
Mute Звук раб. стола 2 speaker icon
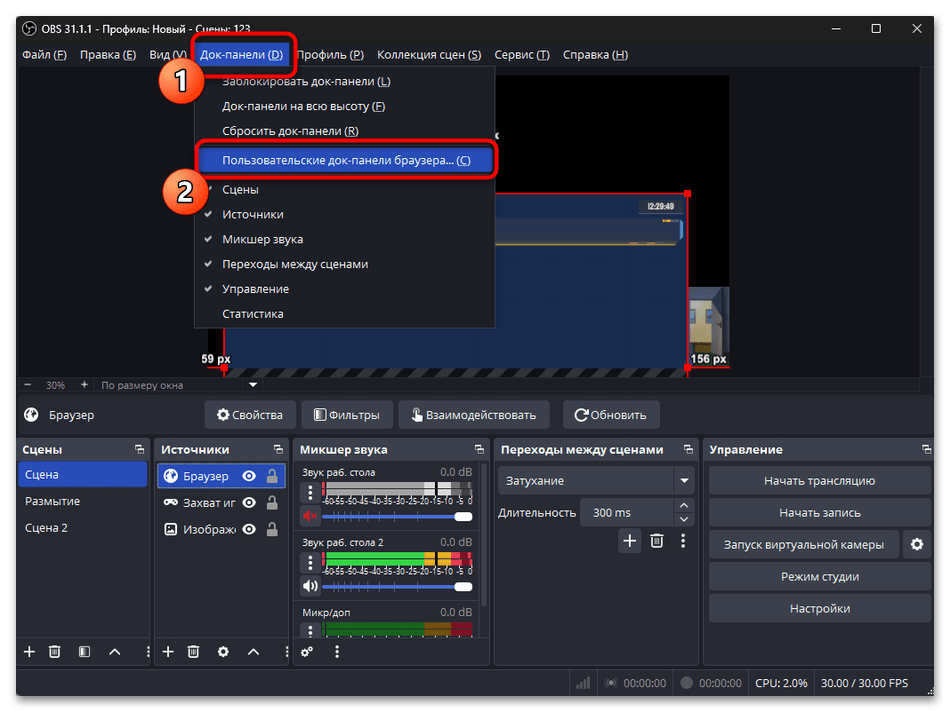point(310,586)
